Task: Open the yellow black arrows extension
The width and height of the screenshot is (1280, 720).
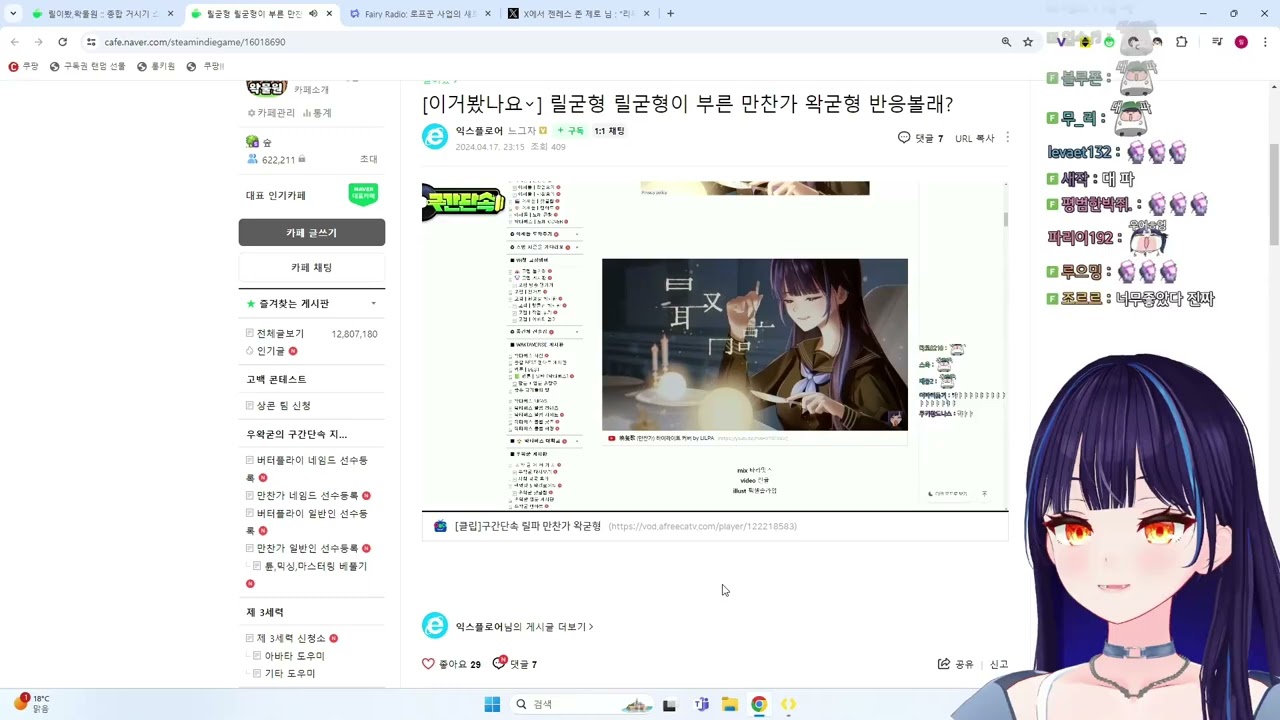Action: point(1085,42)
